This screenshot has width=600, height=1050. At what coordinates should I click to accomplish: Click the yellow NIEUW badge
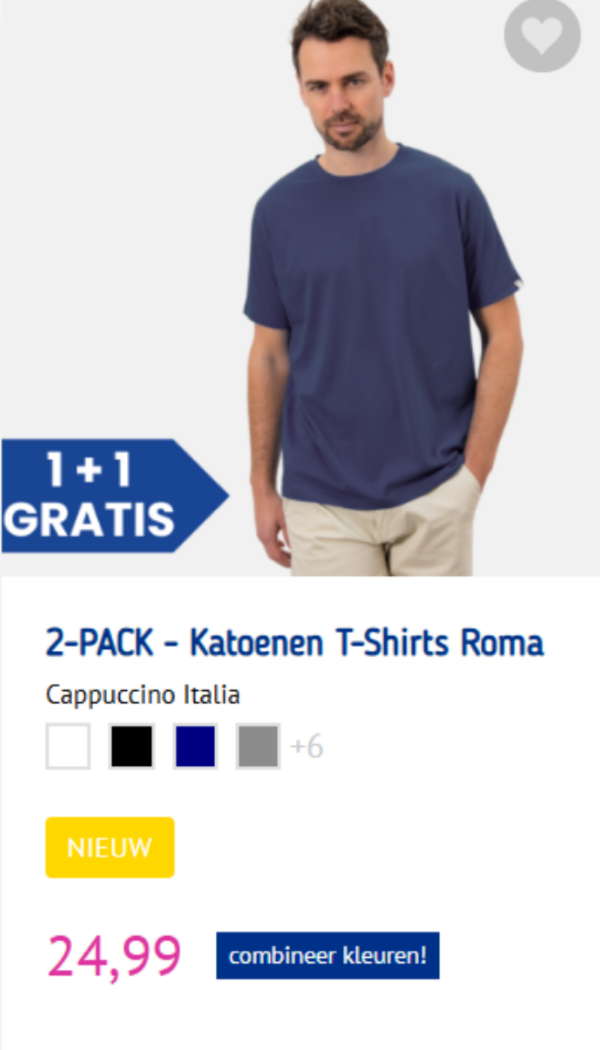pos(110,847)
